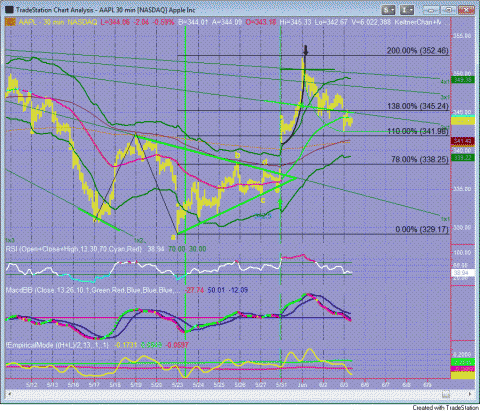Click the MacdBB indicator title text
This screenshot has width=480, height=411.
(93, 290)
